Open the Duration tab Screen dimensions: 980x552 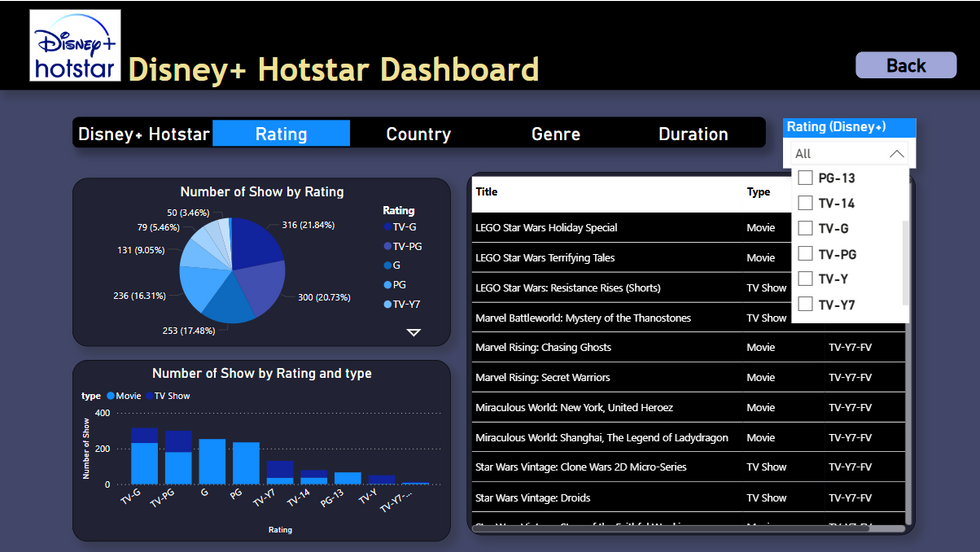693,134
